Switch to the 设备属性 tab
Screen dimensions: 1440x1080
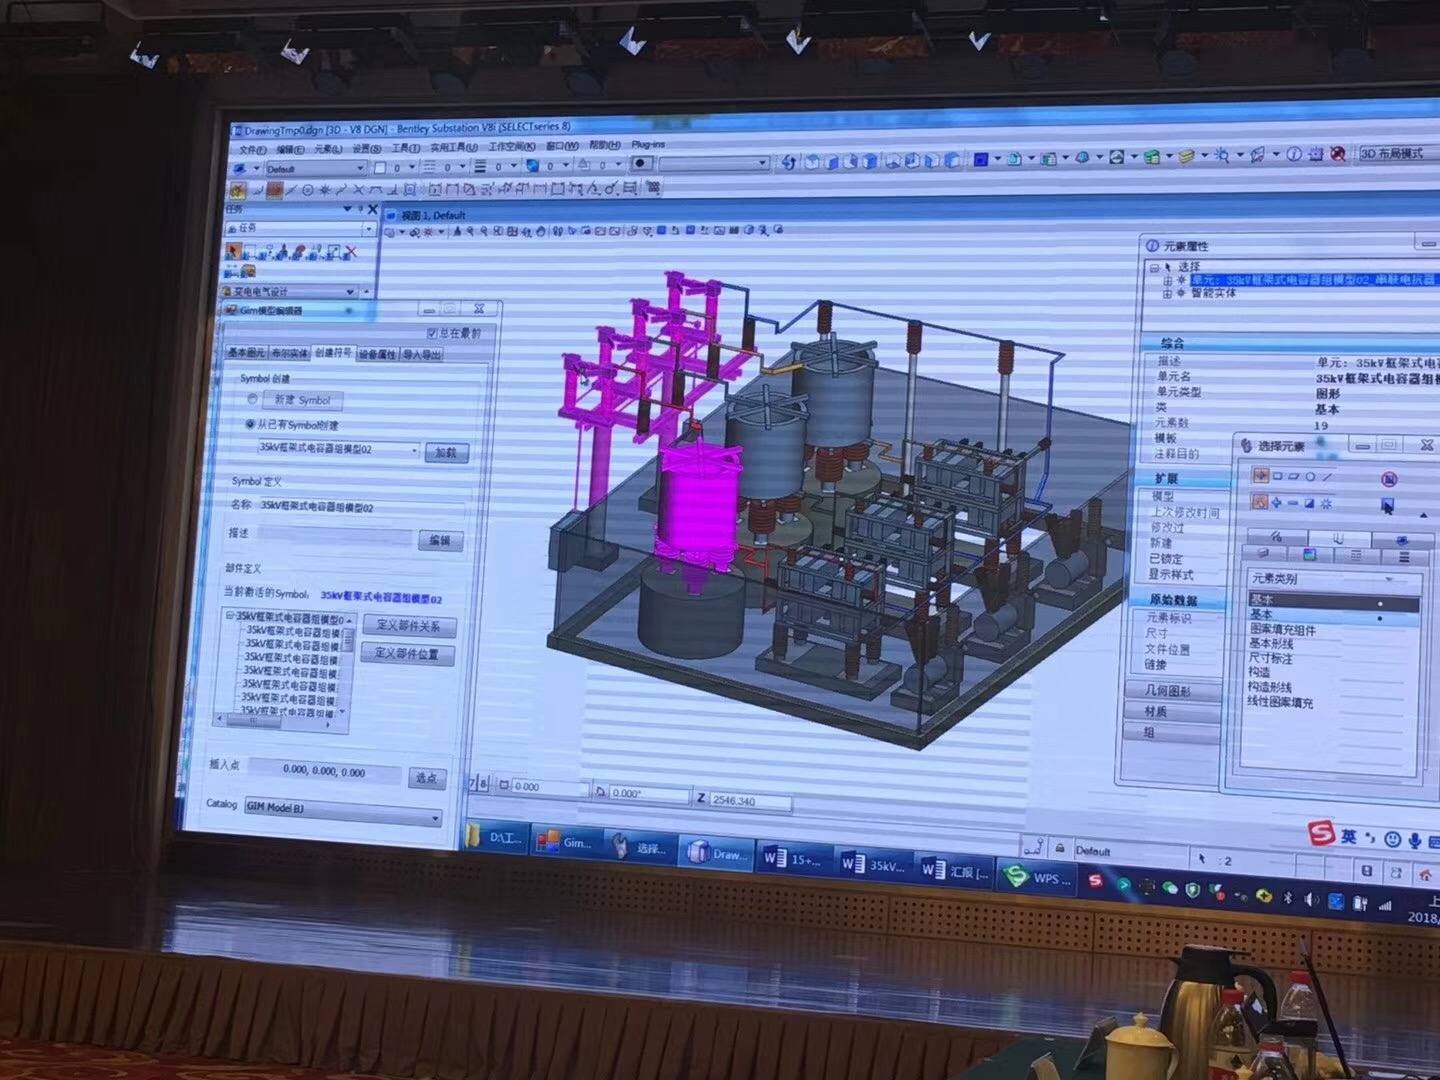point(377,354)
